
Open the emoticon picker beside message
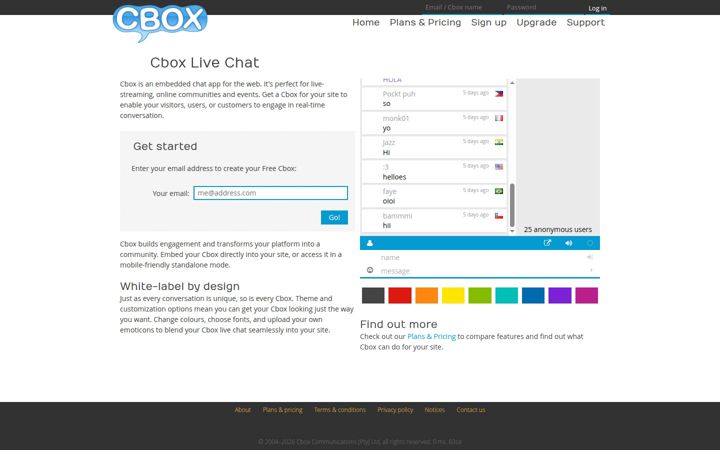(x=370, y=270)
